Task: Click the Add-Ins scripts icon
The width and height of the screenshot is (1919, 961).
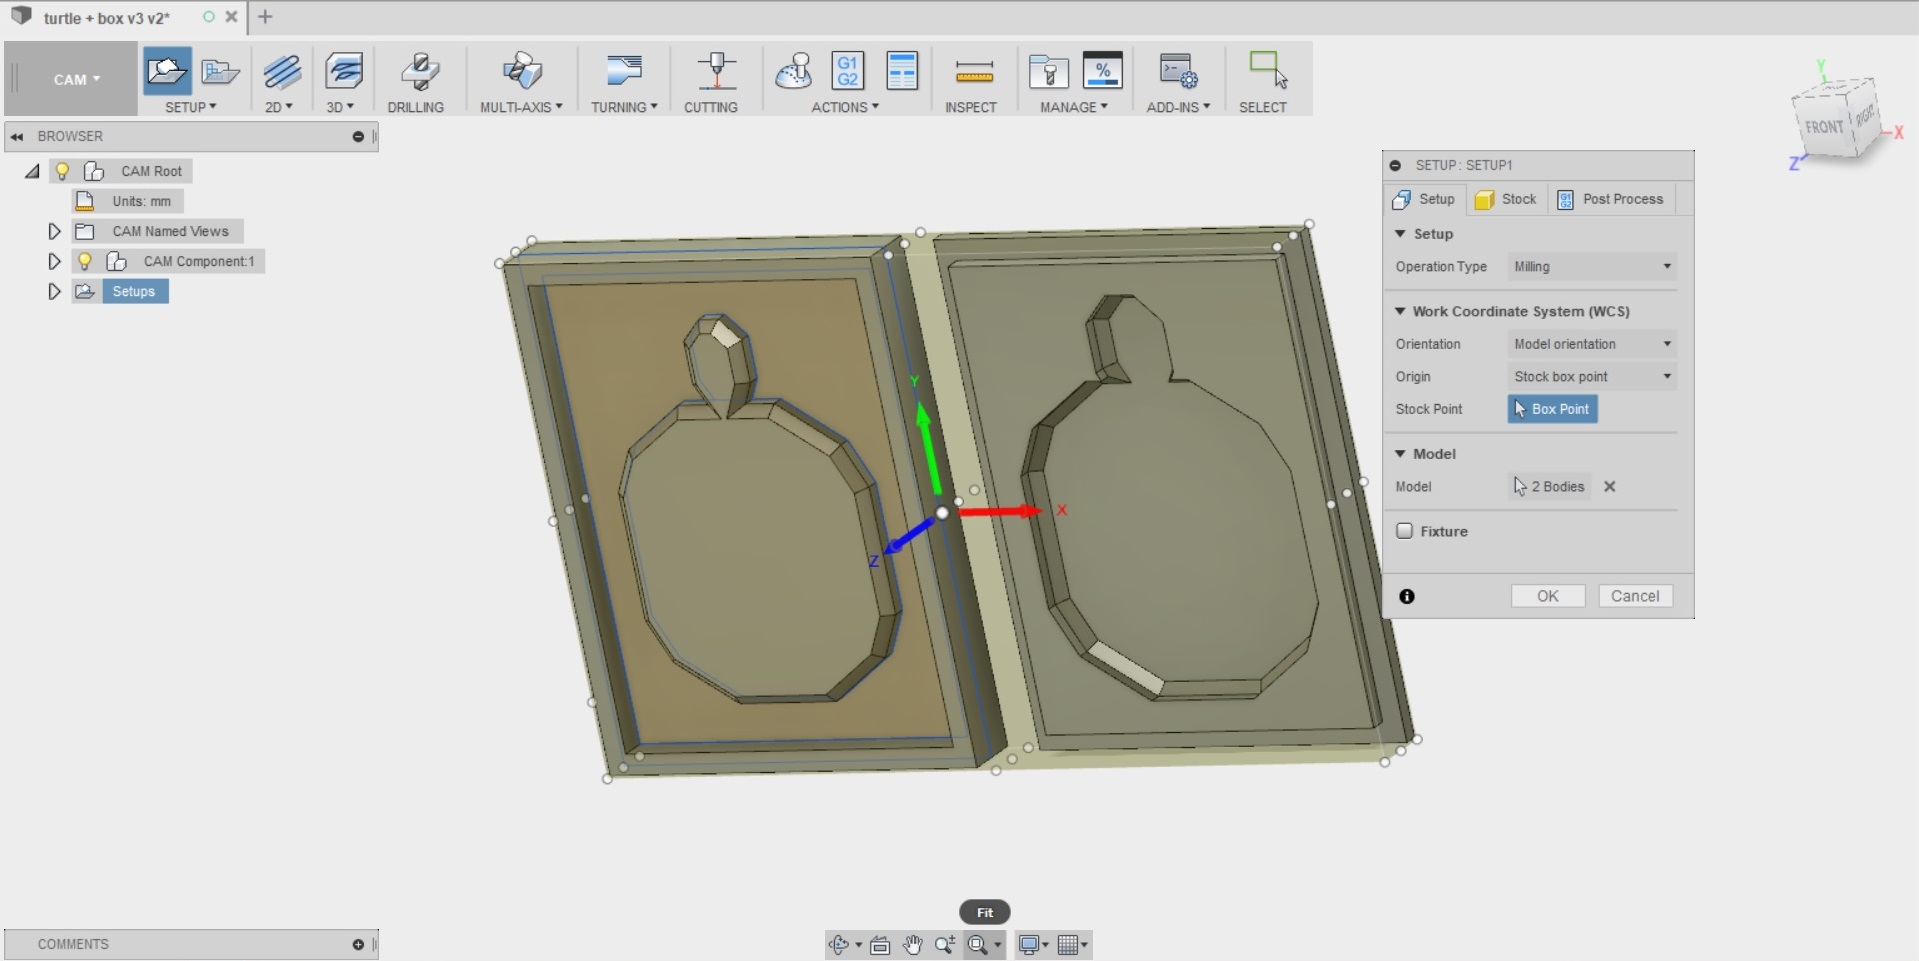Action: 1178,72
